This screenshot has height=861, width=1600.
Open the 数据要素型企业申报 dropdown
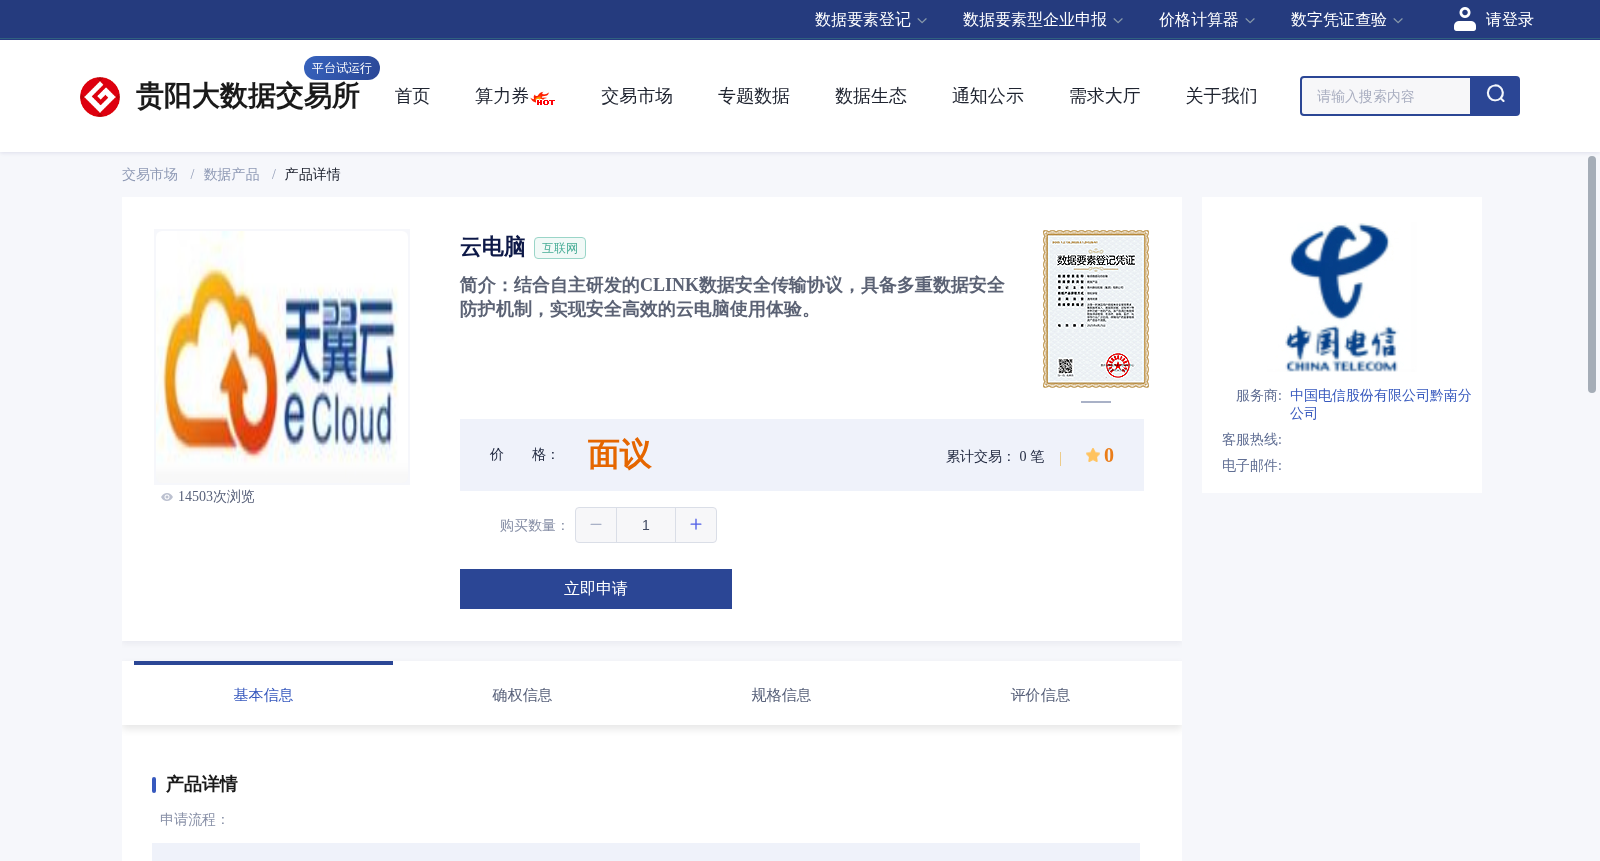tap(1043, 20)
